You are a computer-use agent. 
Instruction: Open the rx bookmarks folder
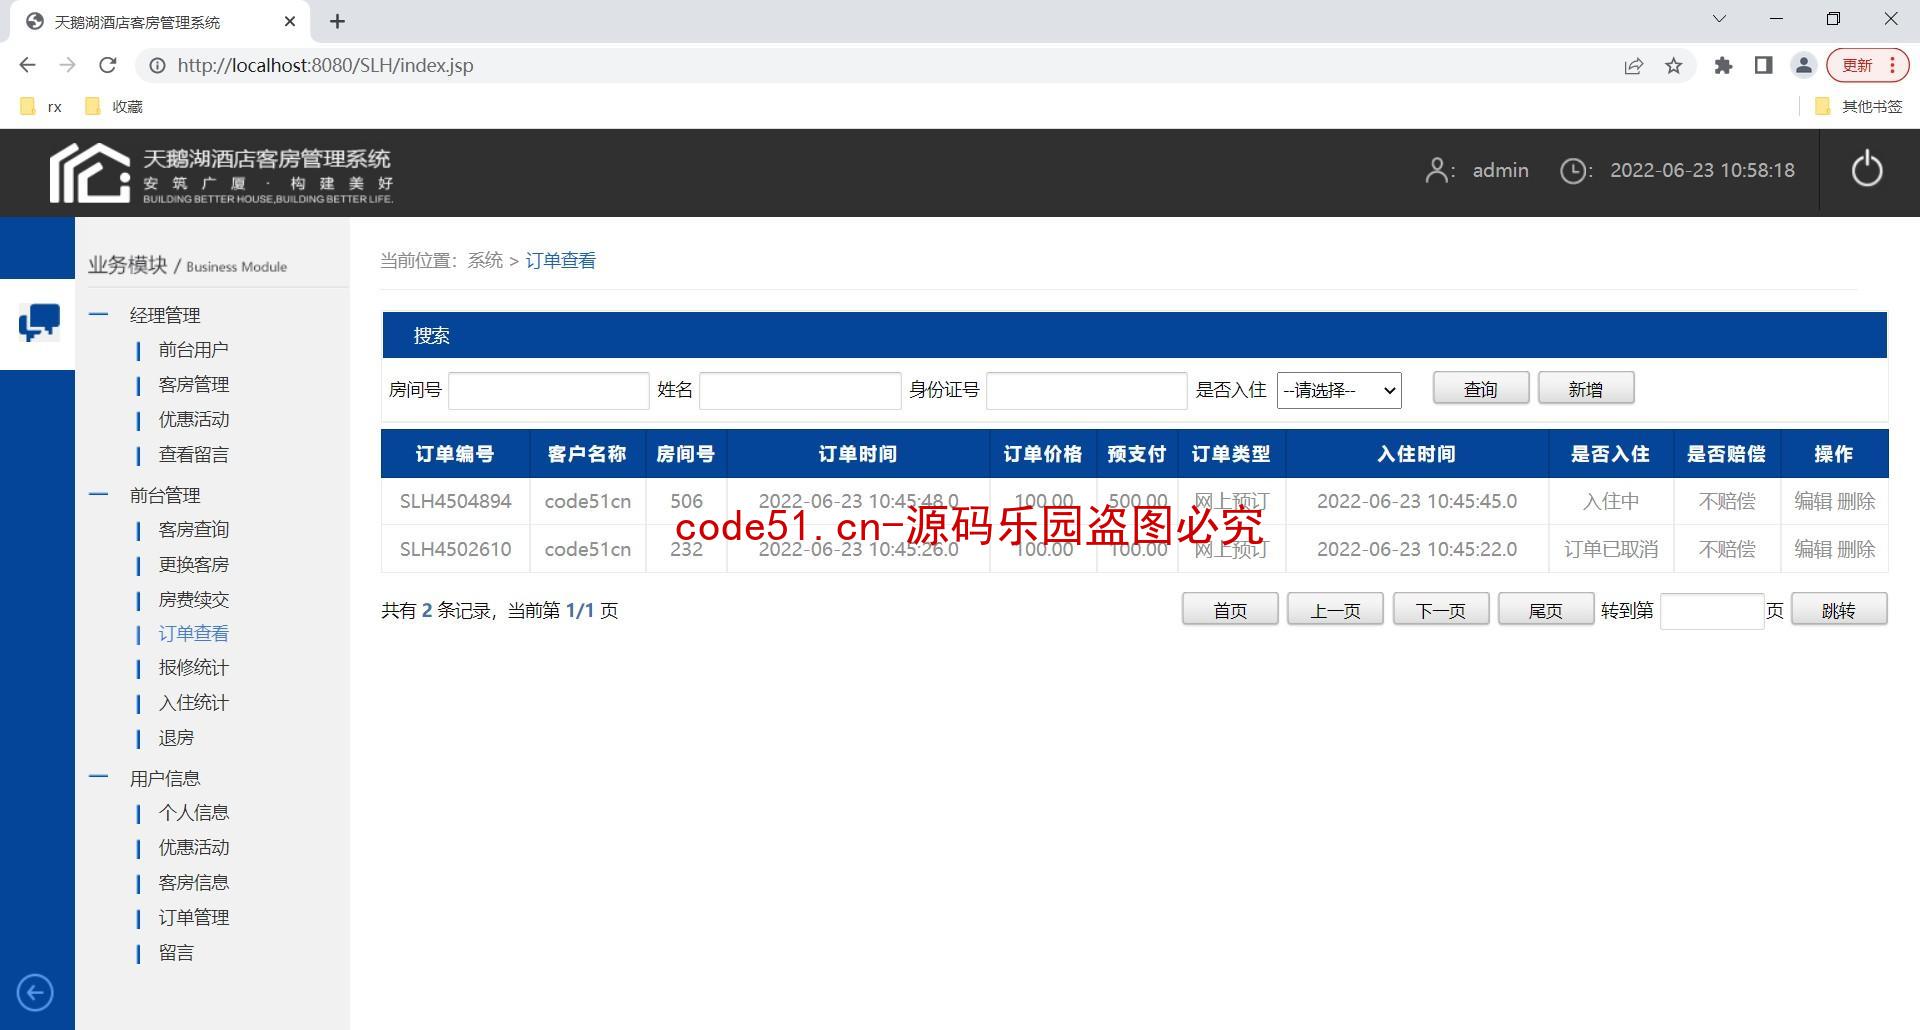tap(41, 106)
